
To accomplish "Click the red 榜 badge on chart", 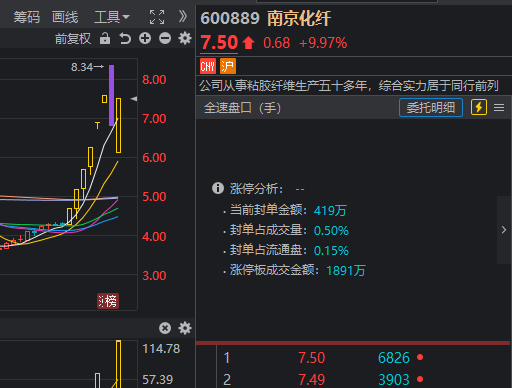I will coord(108,301).
